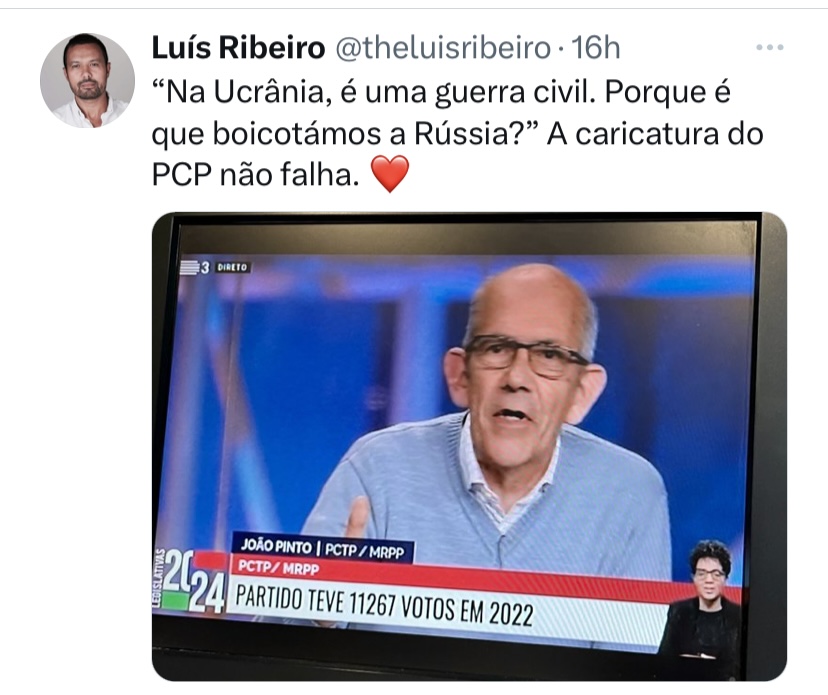
Task: Click the 'que boicotámos a Rússia?' line
Action: [345, 134]
